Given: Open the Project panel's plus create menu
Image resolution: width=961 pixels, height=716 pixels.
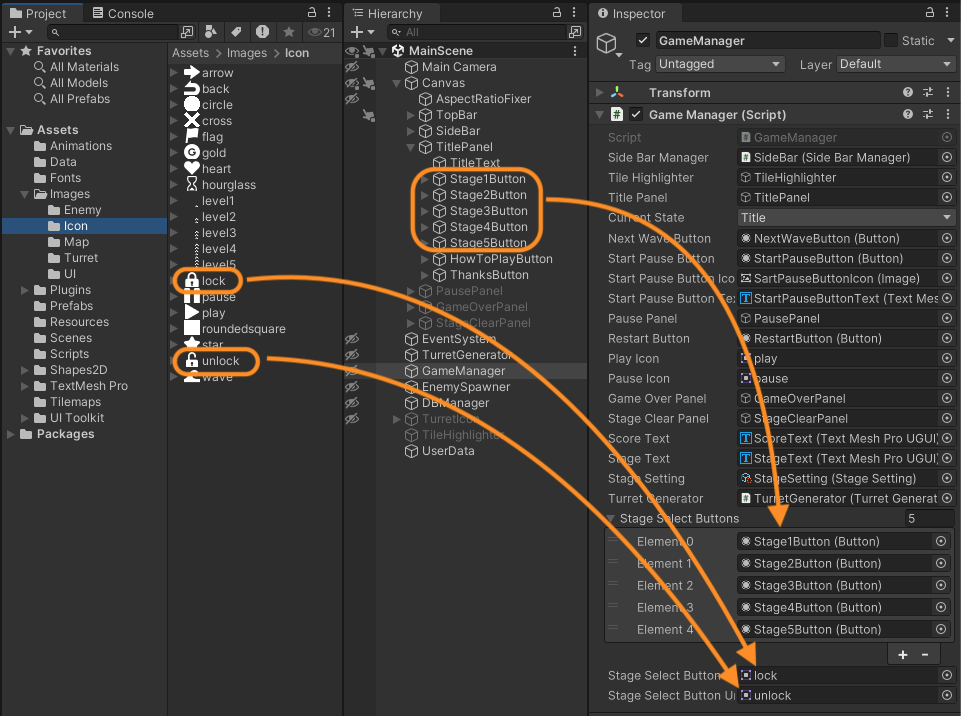Looking at the screenshot, I should [20, 32].
